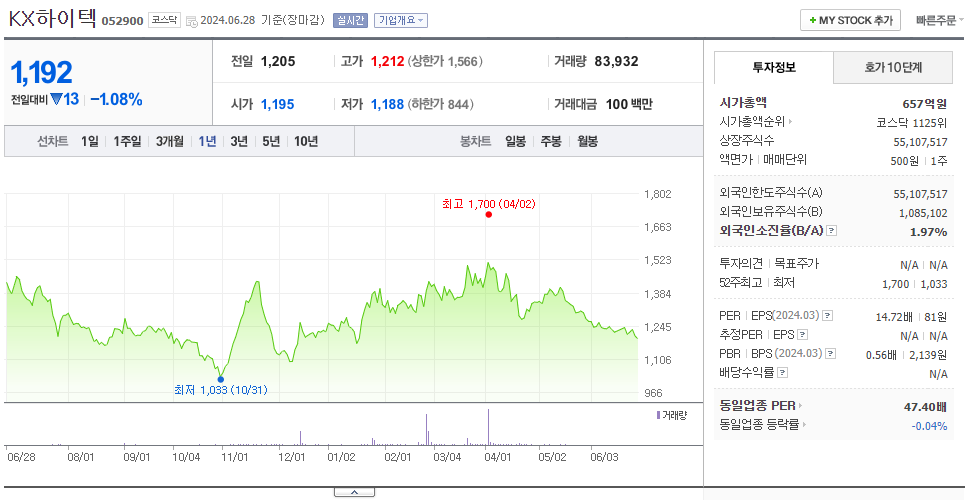Click the stock code 052900

point(122,21)
